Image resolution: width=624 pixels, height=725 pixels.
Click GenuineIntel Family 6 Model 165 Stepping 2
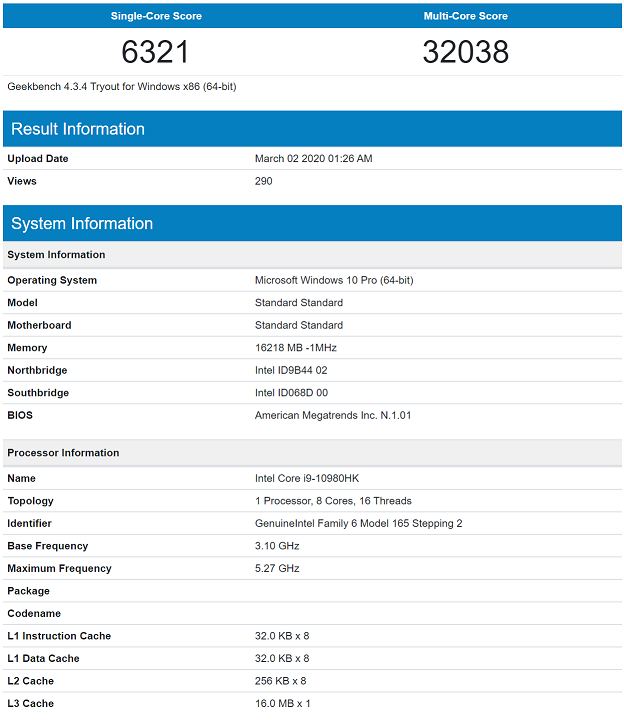coord(358,523)
